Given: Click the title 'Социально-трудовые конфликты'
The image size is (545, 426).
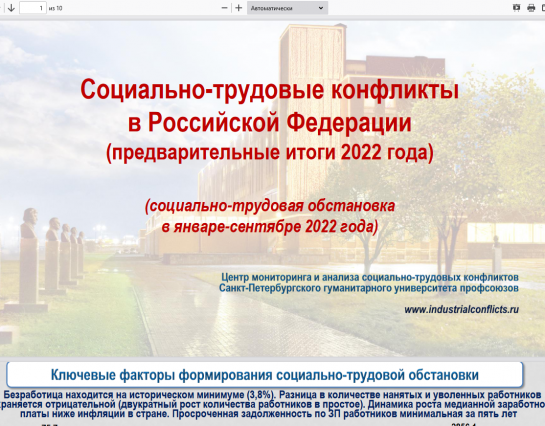Looking at the screenshot, I should click(x=269, y=90).
